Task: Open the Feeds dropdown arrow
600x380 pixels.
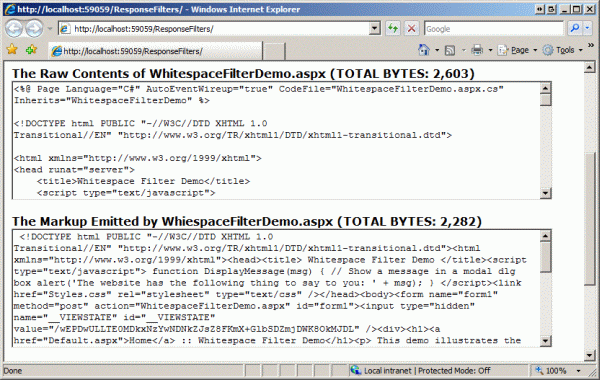Action: [463, 50]
